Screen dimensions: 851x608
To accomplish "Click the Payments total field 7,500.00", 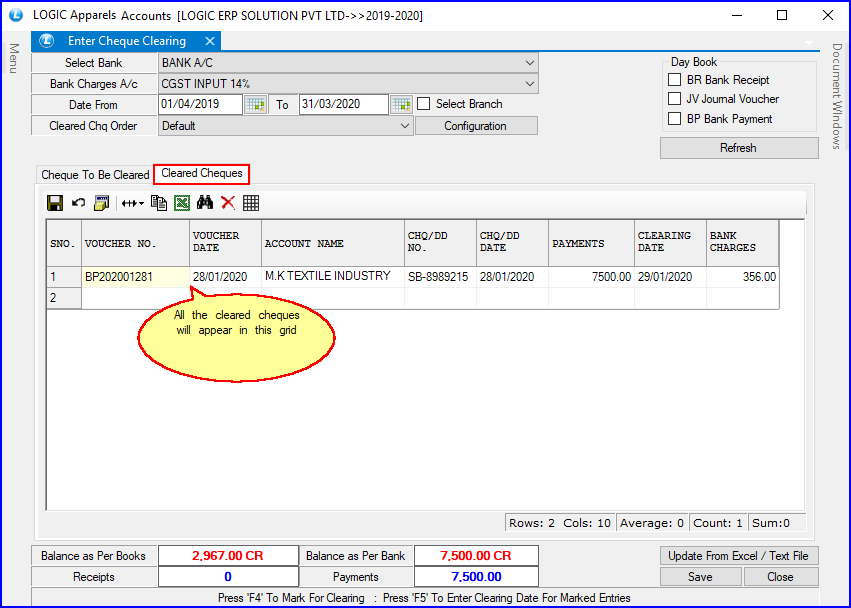I will tap(476, 577).
